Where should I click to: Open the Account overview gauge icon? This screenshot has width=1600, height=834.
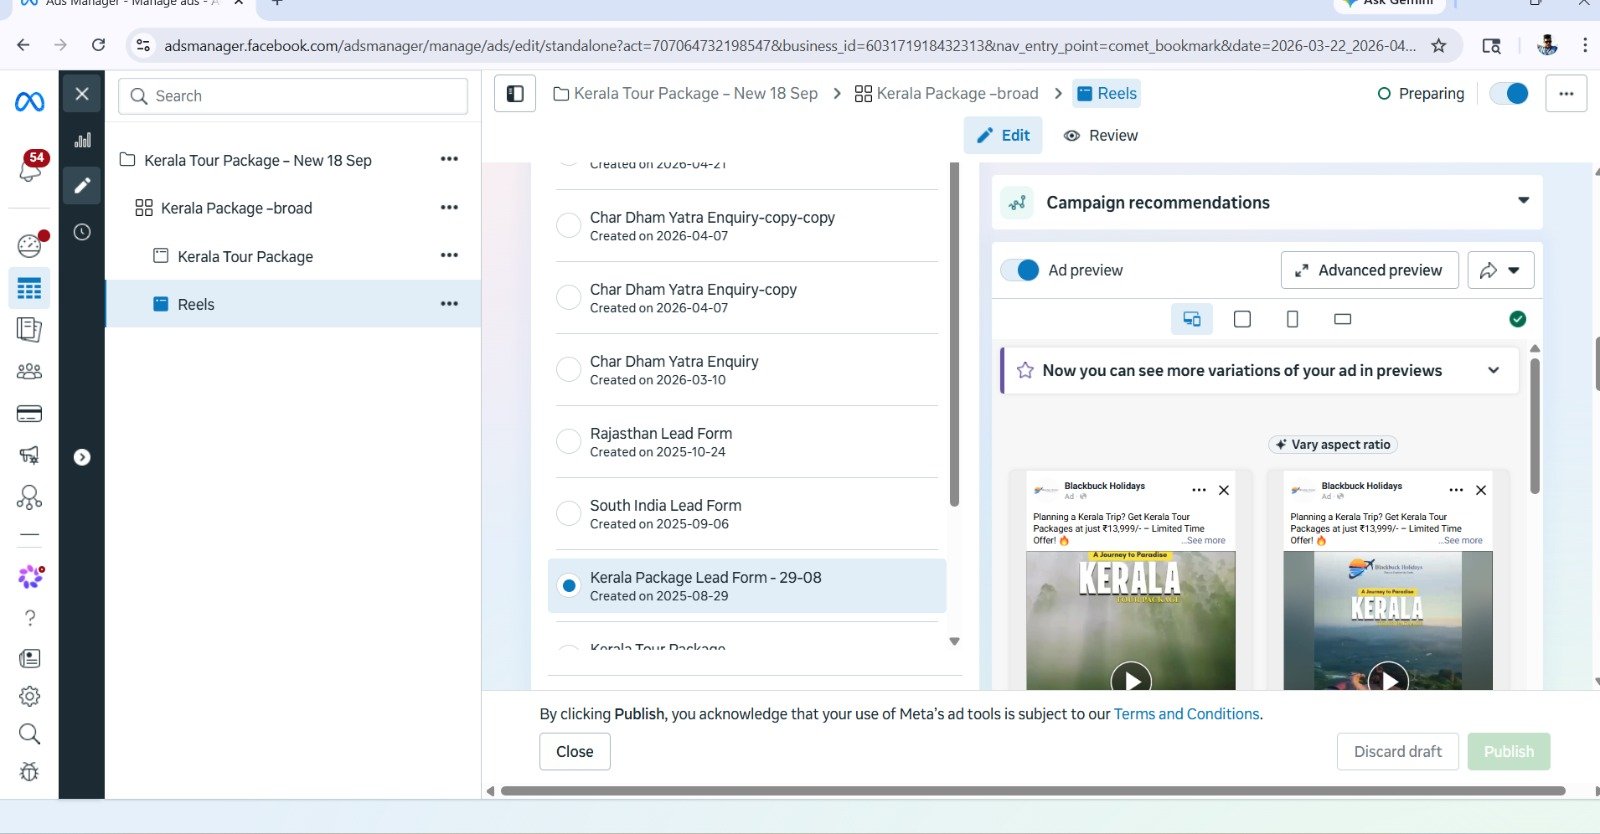tap(30, 245)
